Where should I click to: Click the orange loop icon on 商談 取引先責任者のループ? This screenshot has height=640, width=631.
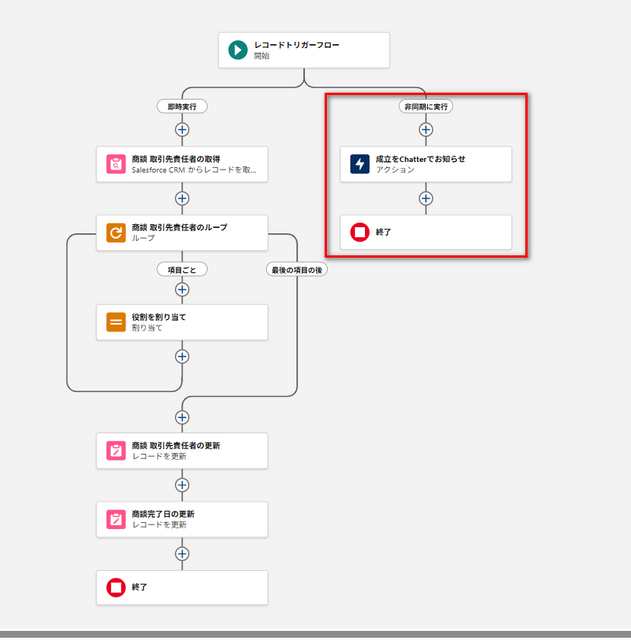(x=116, y=233)
